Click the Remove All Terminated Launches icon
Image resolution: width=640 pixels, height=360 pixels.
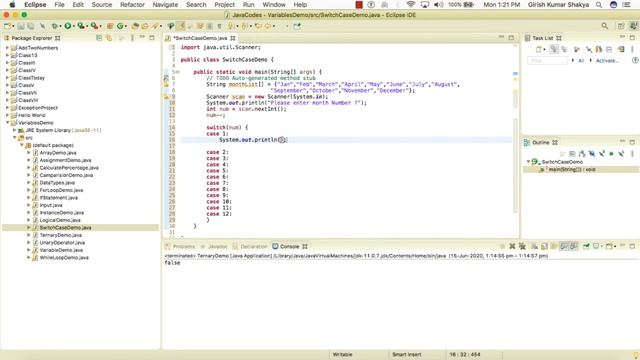(x=522, y=246)
